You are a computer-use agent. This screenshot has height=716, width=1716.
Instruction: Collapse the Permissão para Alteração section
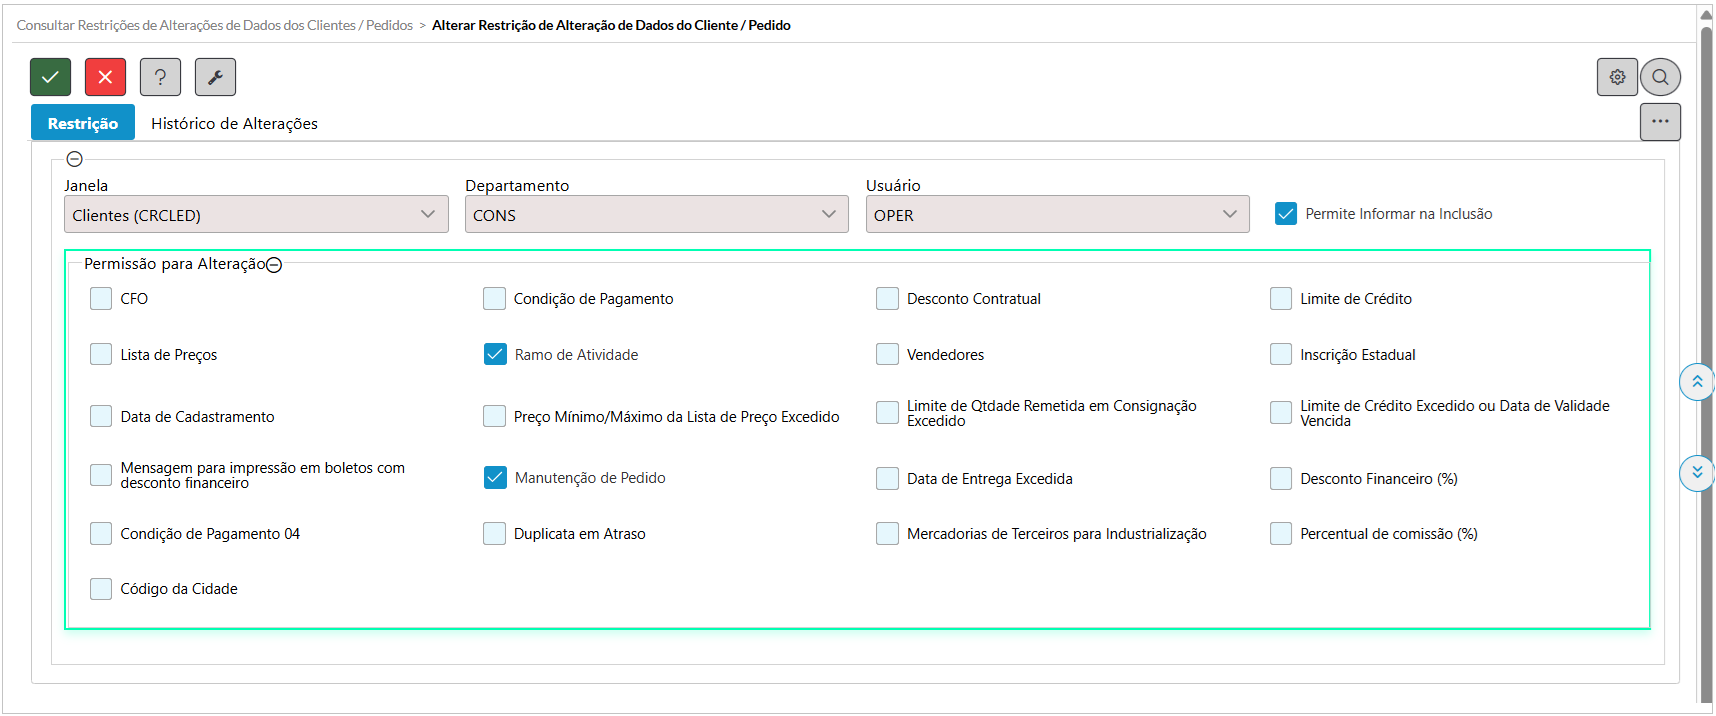[x=274, y=265]
